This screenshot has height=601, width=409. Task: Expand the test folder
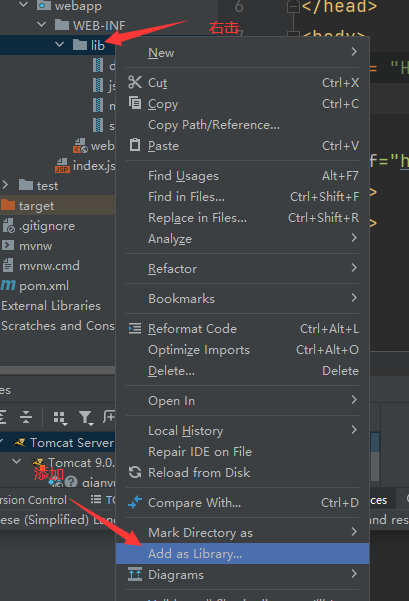coord(5,185)
